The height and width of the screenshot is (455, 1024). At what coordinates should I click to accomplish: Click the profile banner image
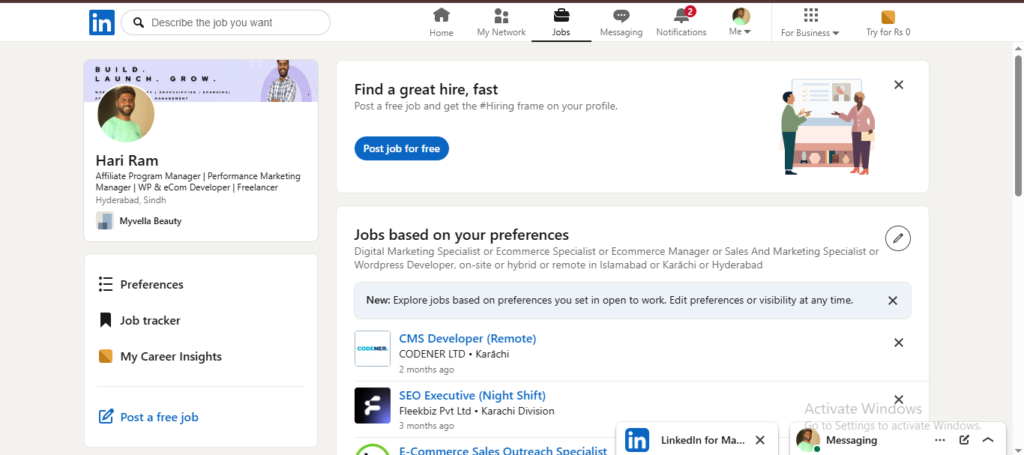pyautogui.click(x=201, y=81)
